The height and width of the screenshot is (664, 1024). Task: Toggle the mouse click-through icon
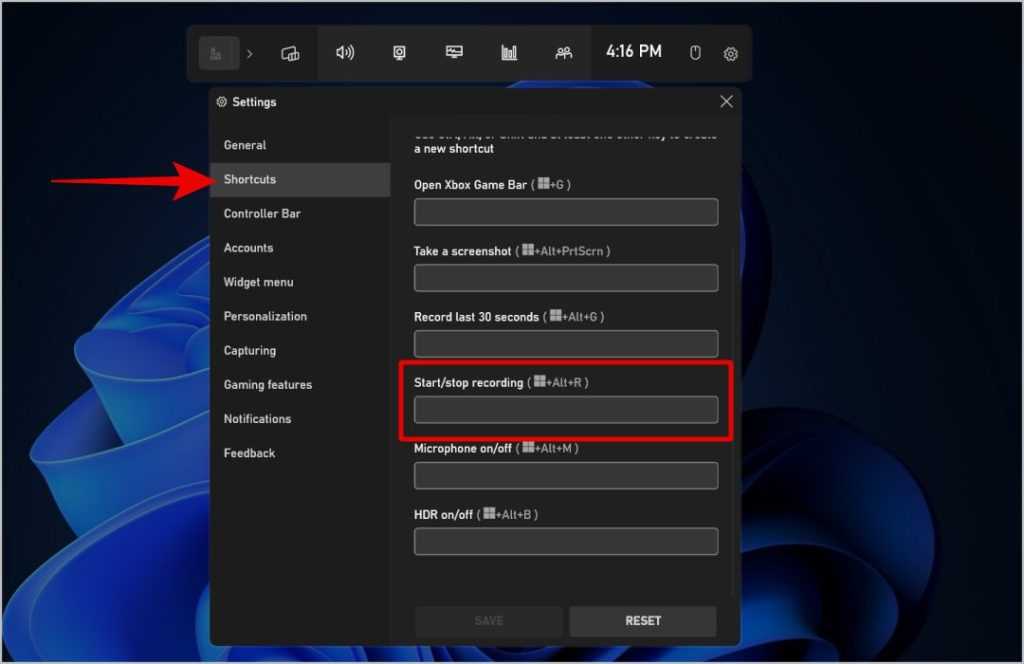tap(696, 53)
